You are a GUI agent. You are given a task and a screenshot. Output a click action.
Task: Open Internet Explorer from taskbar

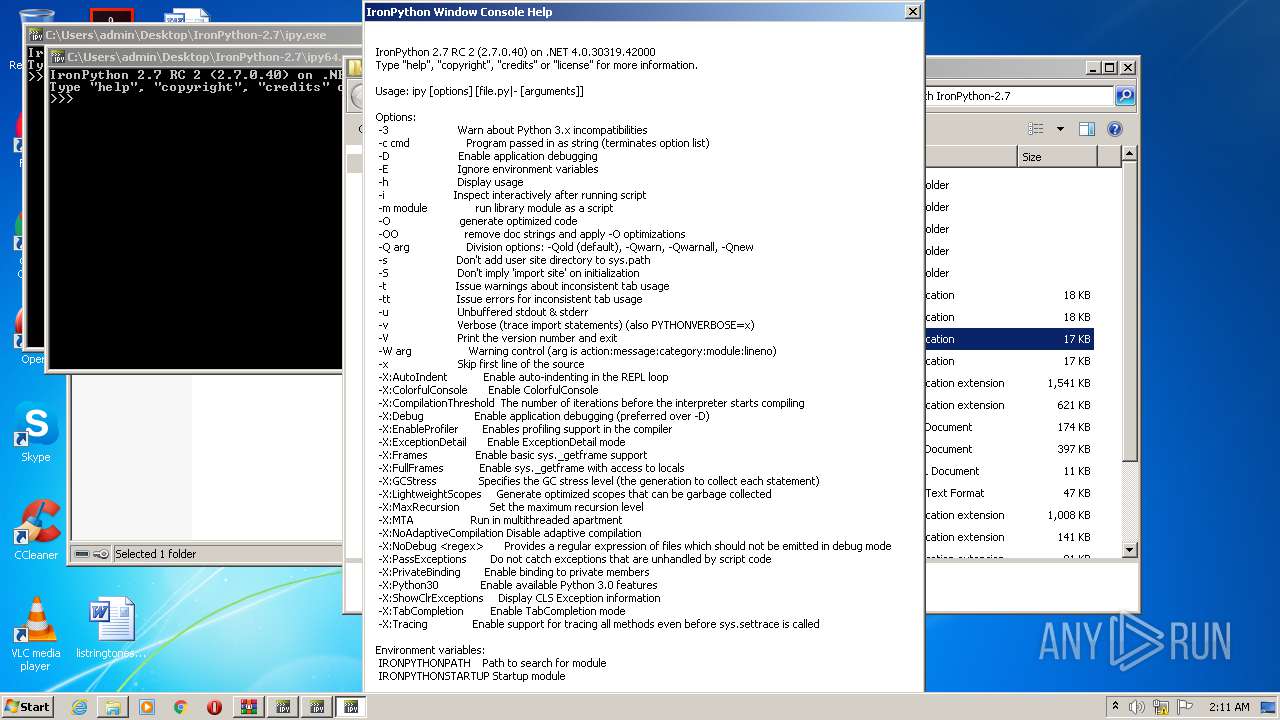(79, 707)
